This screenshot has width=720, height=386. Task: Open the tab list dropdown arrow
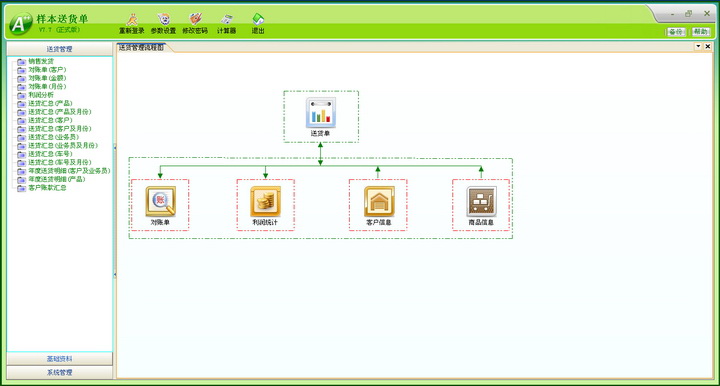pos(698,46)
